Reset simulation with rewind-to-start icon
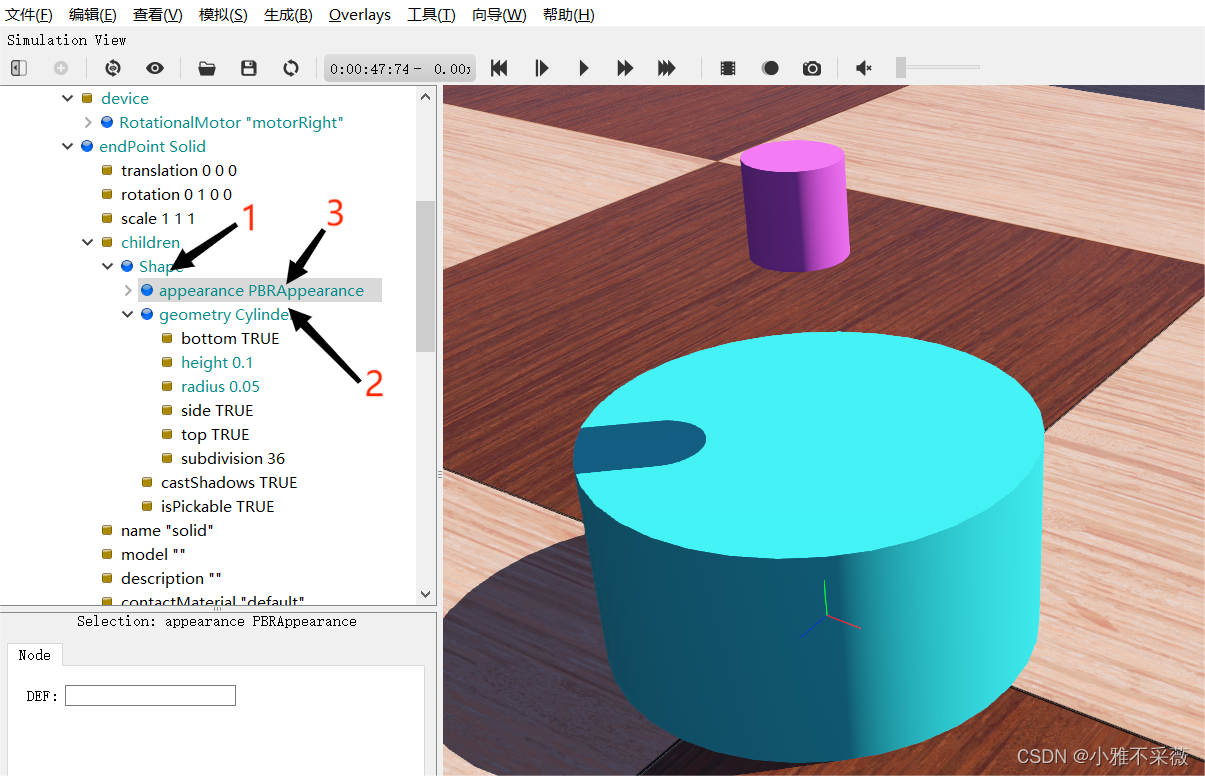The height and width of the screenshot is (776, 1205). coord(499,68)
